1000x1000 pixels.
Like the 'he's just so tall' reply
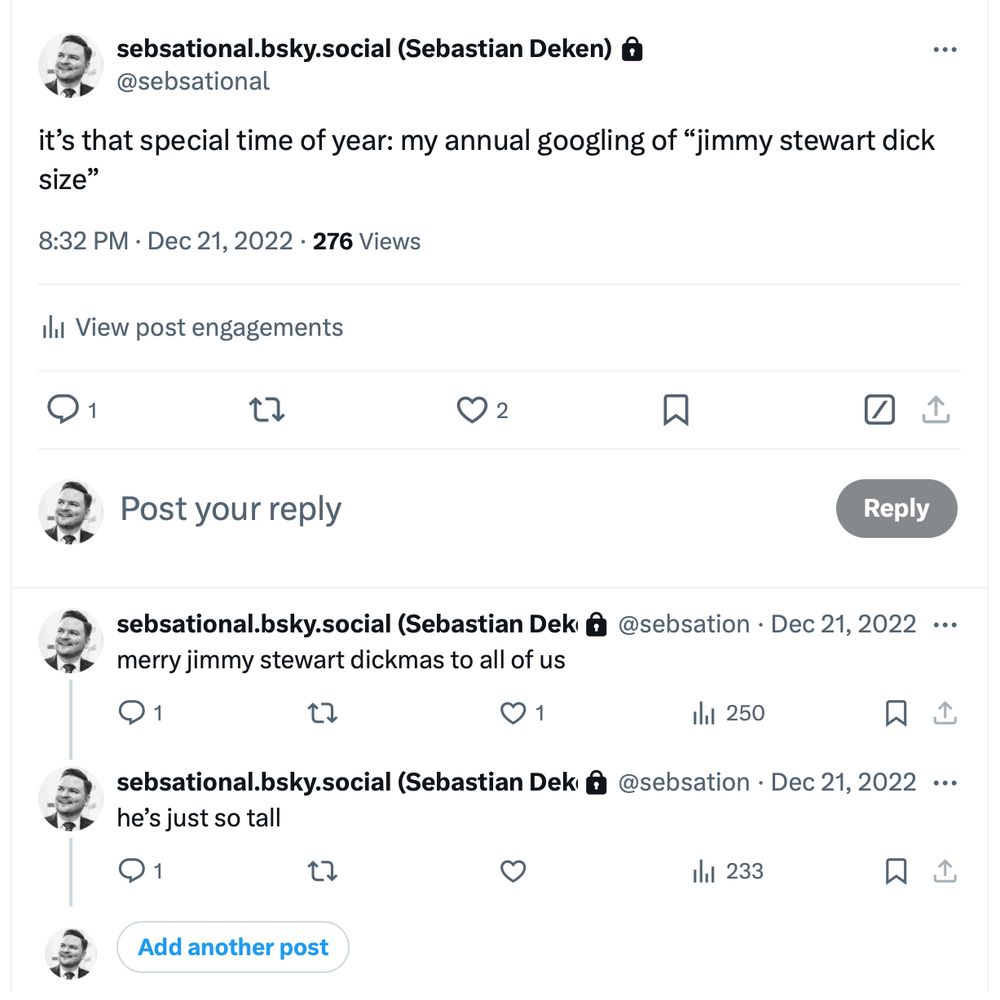click(x=512, y=871)
